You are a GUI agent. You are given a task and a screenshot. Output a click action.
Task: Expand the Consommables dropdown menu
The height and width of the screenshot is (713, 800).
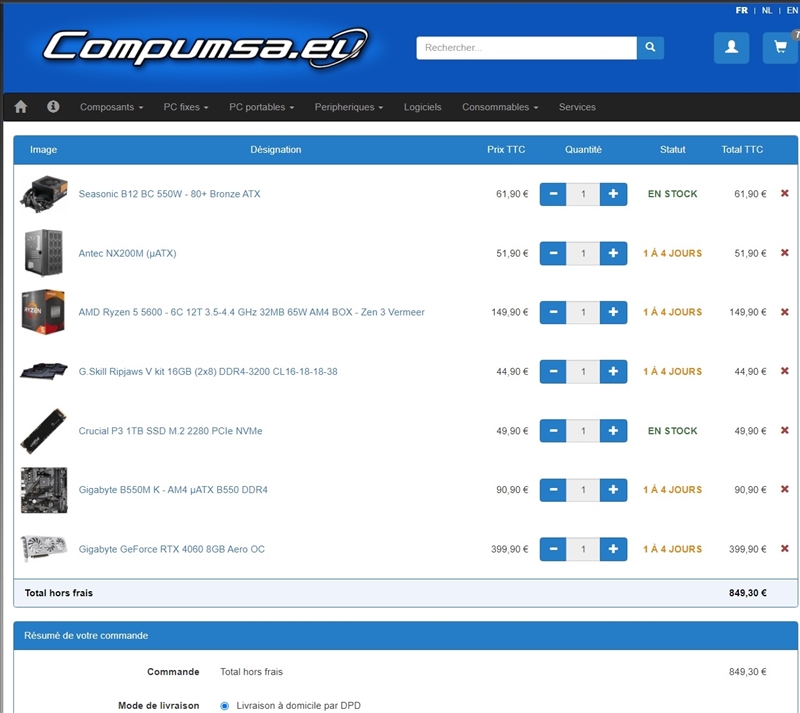(500, 107)
